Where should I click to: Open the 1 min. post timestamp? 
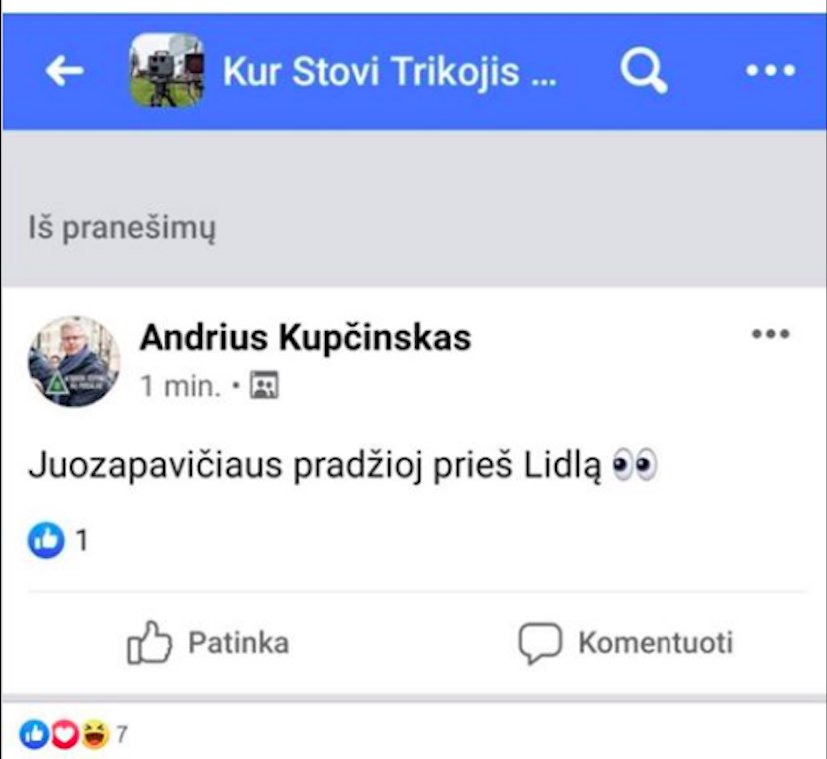(x=180, y=387)
